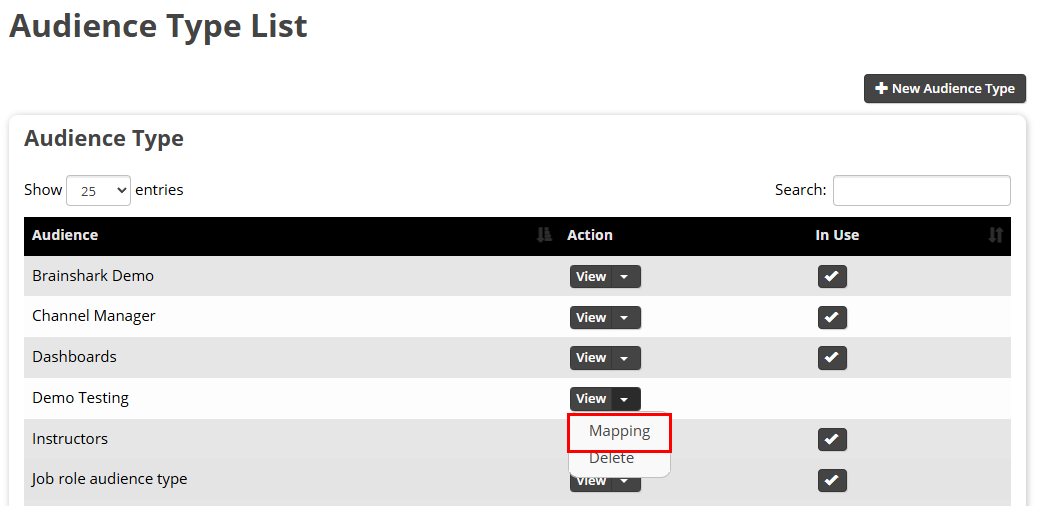Toggle In Use checkmark for Dashboards
1039x506 pixels.
(832, 358)
